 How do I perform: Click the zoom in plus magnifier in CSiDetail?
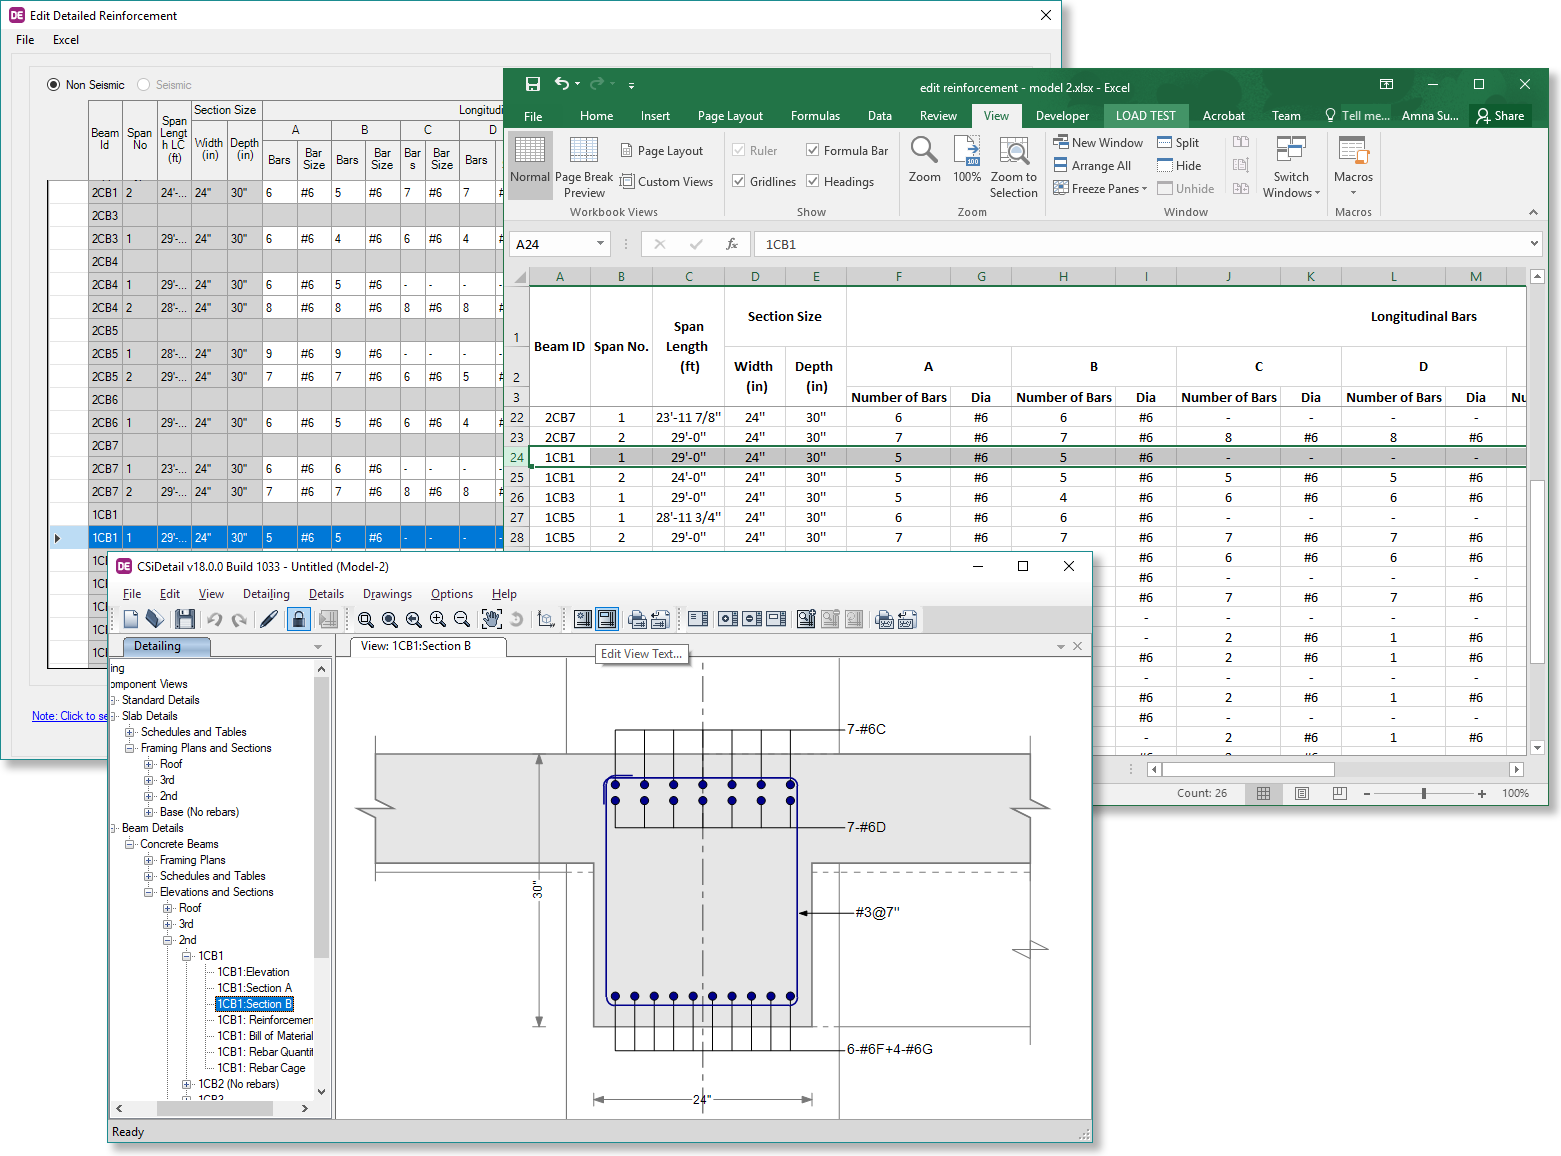coord(438,620)
